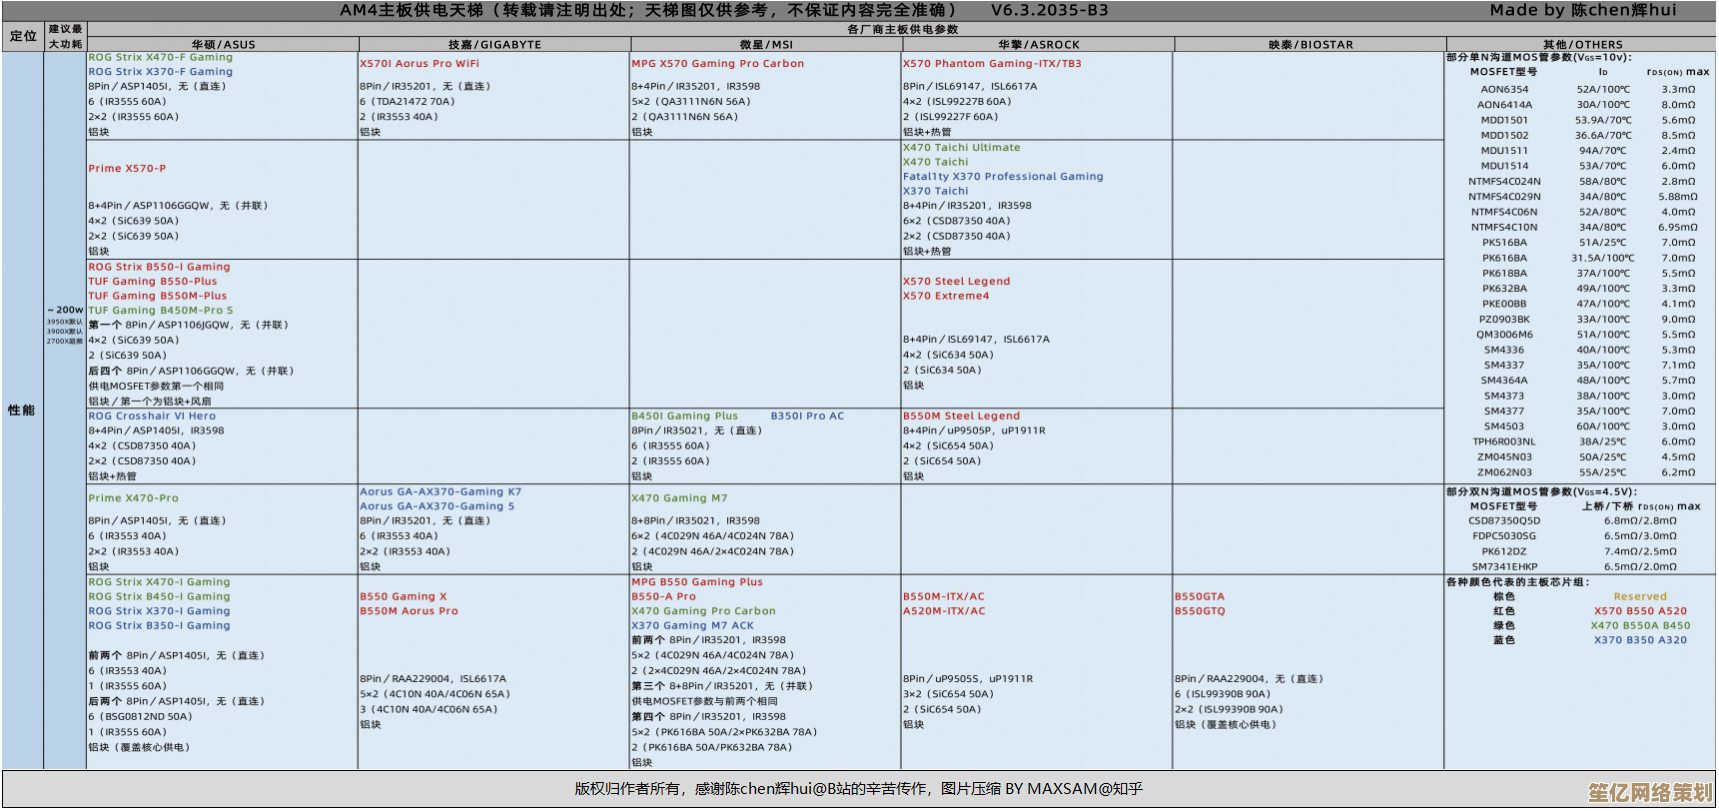This screenshot has height=811, width=1719.
Task: Click the 映泰/BIOSTAR column header
Action: coord(1310,45)
